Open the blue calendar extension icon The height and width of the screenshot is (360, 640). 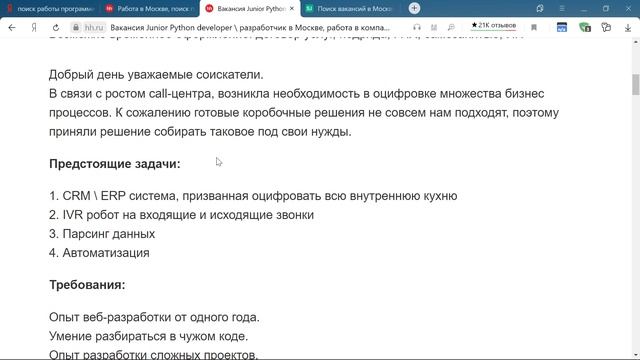click(x=562, y=27)
